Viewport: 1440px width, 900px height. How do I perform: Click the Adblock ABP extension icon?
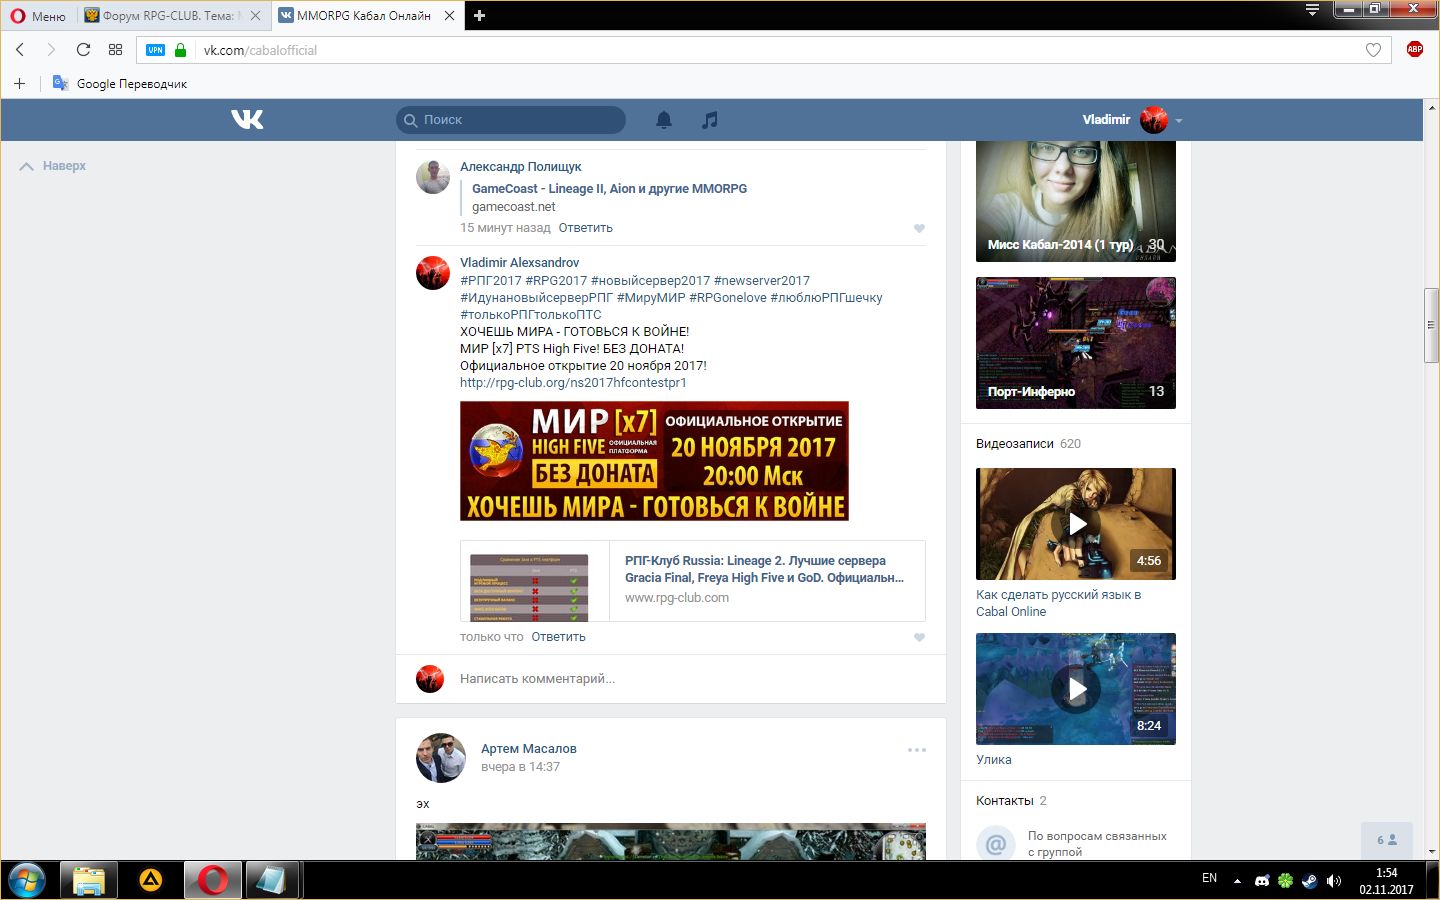pyautogui.click(x=1414, y=50)
